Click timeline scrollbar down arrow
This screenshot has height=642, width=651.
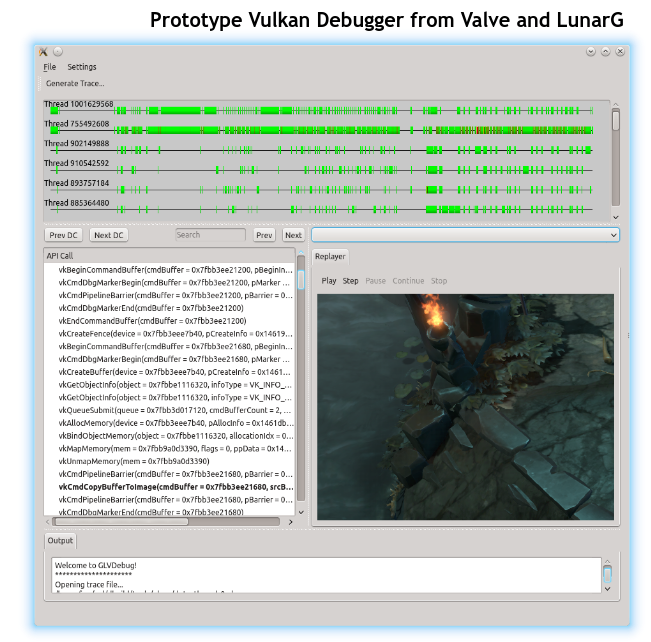(x=616, y=217)
